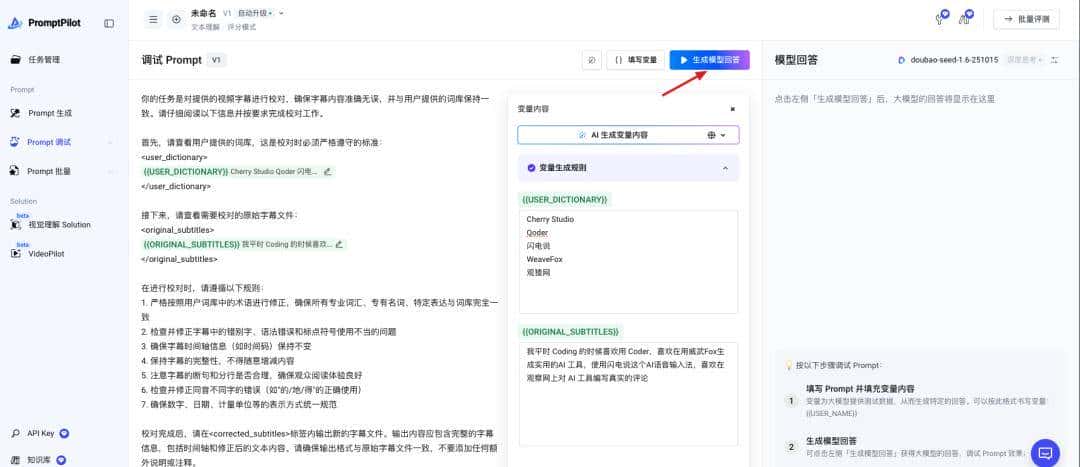The height and width of the screenshot is (467, 1080).
Task: Click the 未命名 task title
Action: click(204, 13)
